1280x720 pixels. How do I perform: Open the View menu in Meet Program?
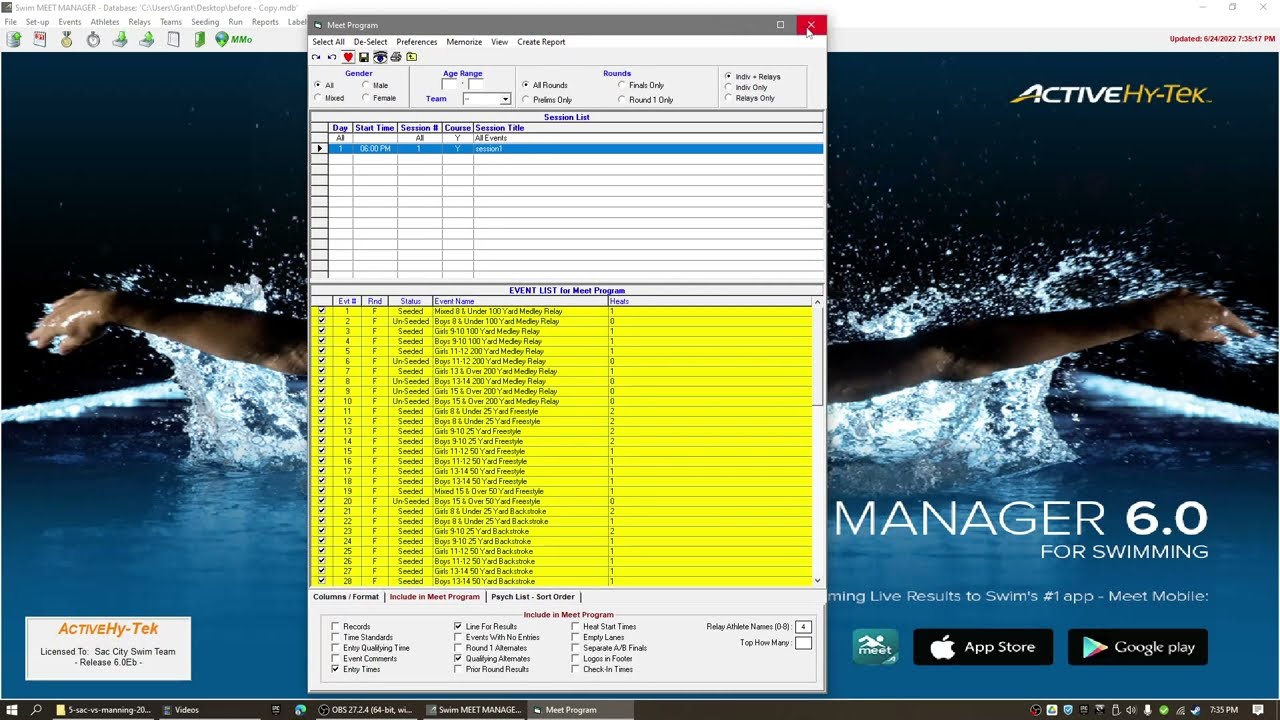[499, 42]
